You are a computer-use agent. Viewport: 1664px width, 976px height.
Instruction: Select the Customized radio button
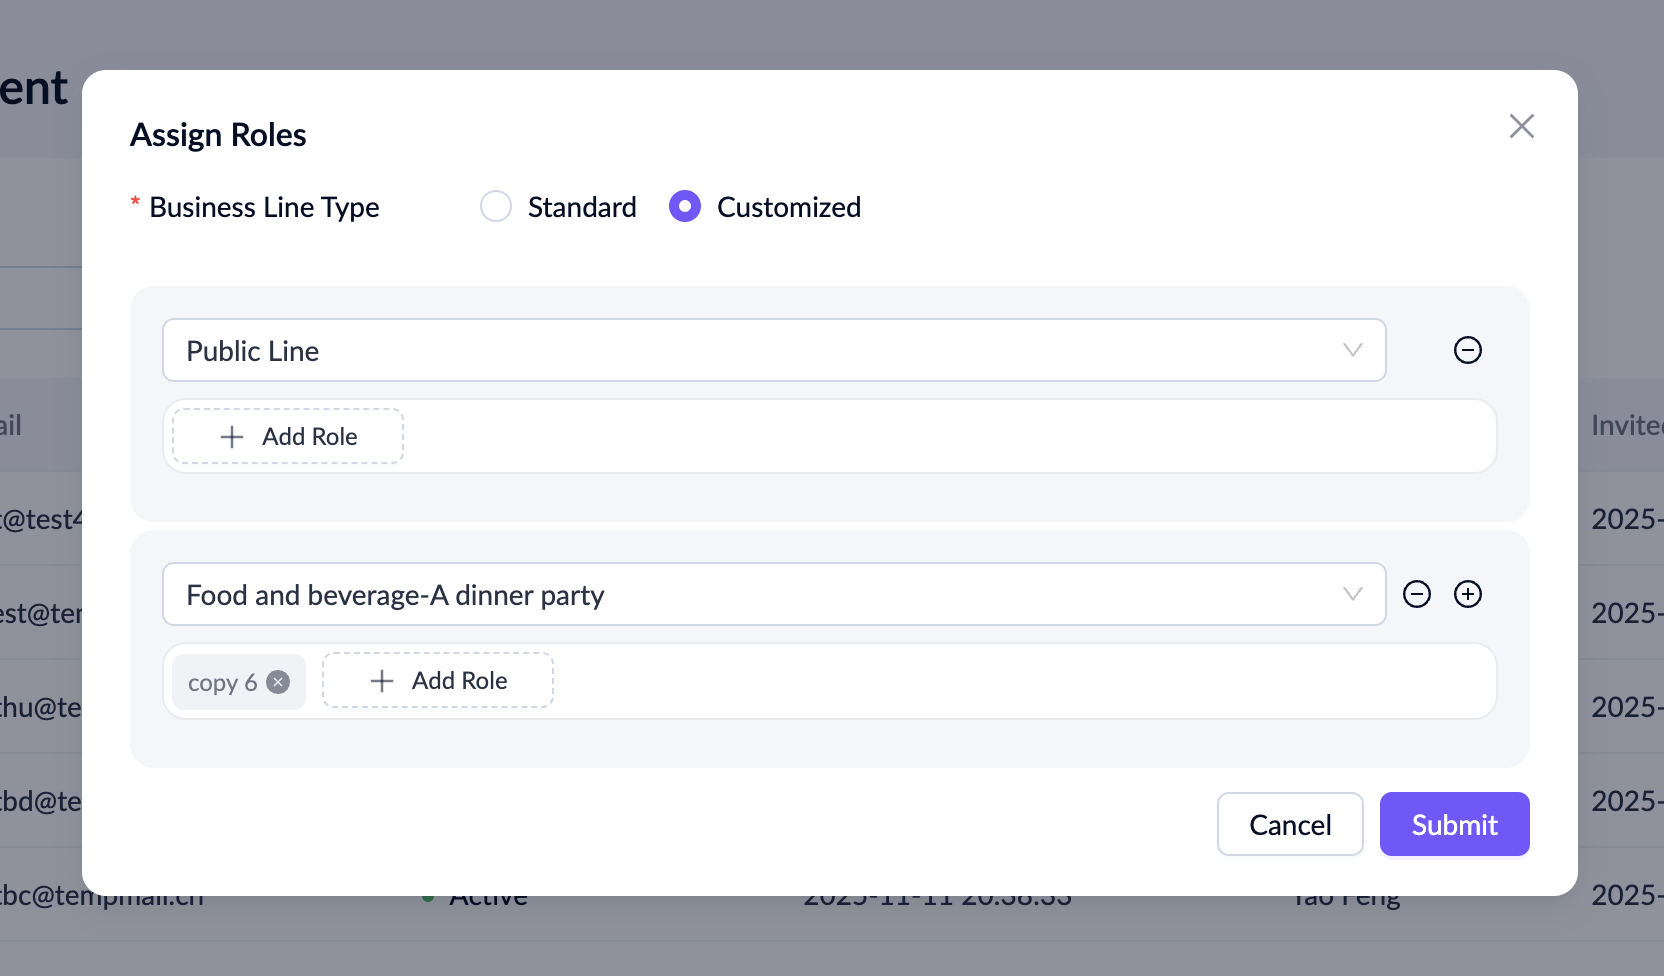click(x=685, y=207)
